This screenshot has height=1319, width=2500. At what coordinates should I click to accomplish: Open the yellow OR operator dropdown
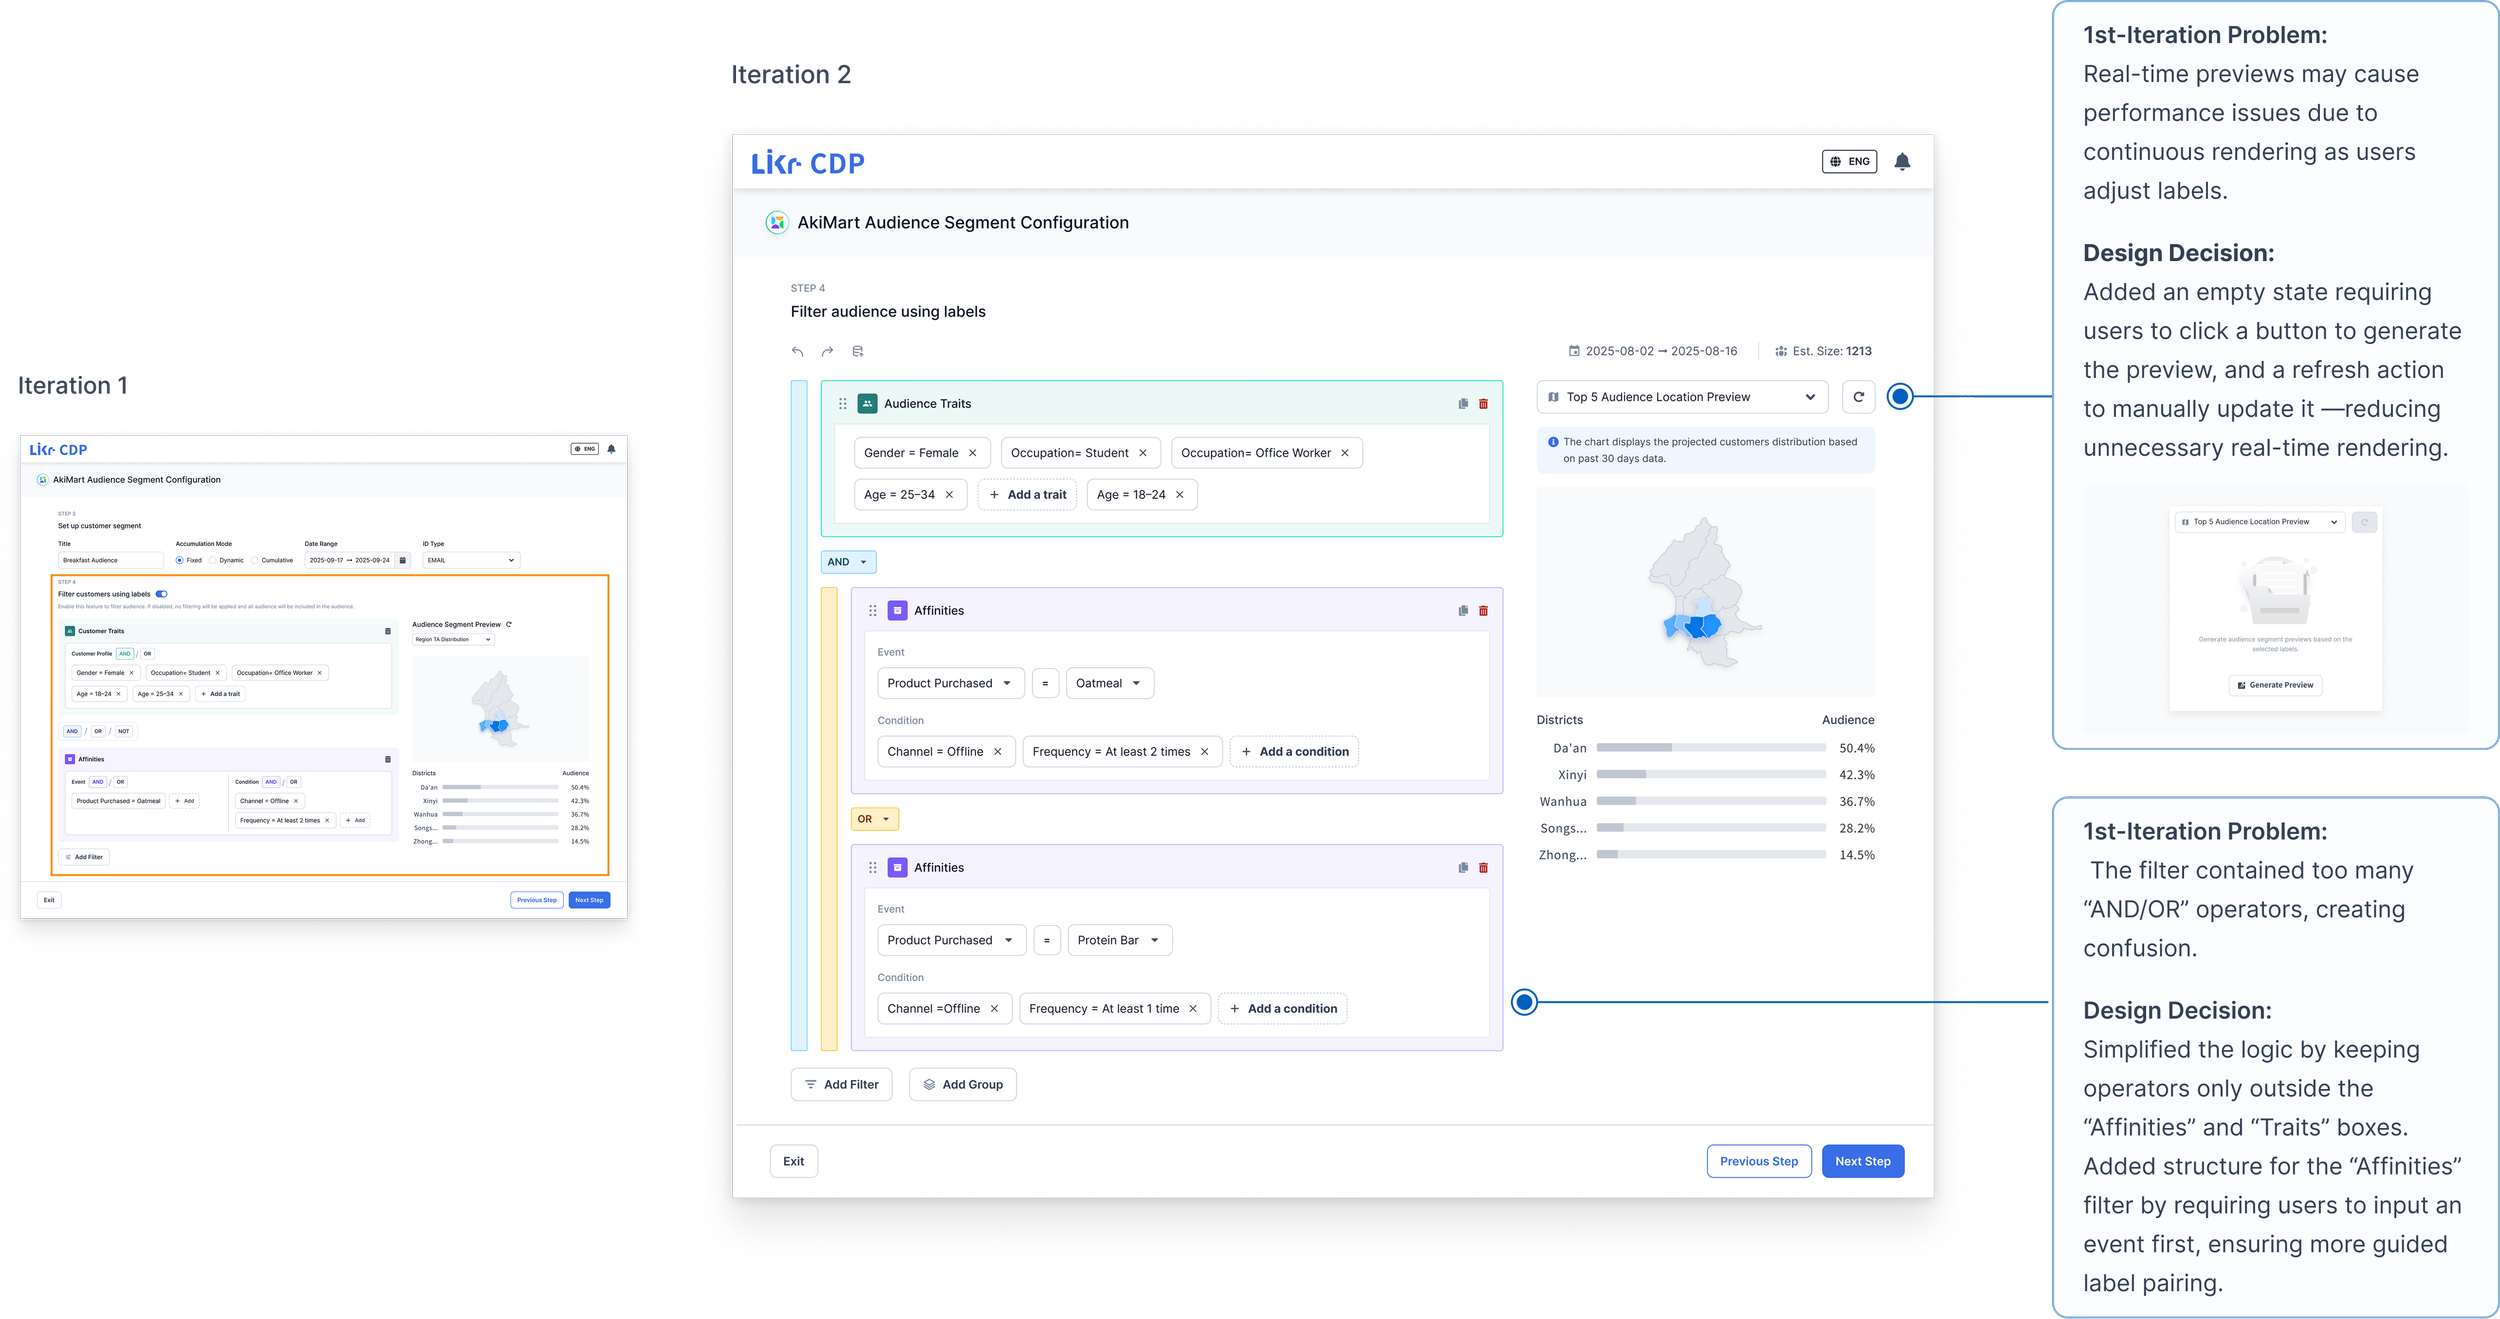(874, 819)
